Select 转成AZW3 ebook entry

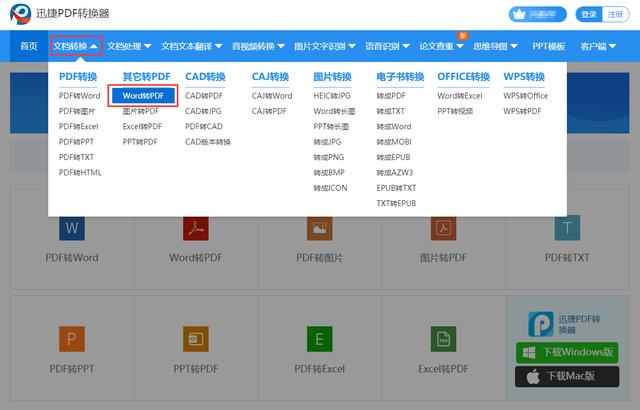point(395,173)
